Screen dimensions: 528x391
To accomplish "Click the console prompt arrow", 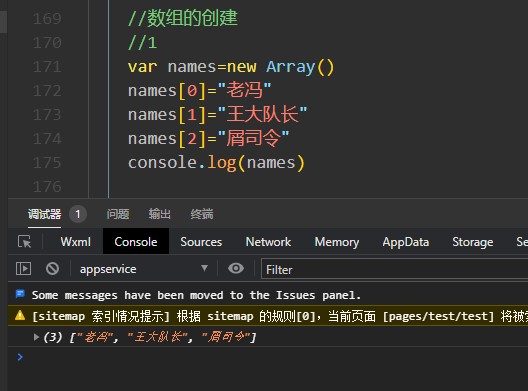I will (20, 357).
